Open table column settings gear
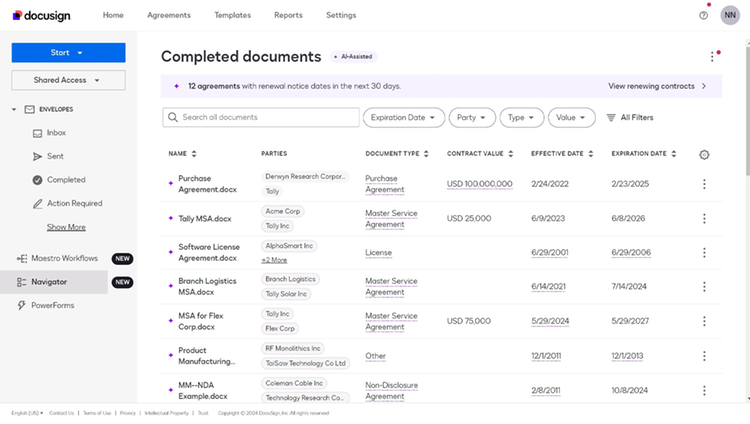 (704, 155)
